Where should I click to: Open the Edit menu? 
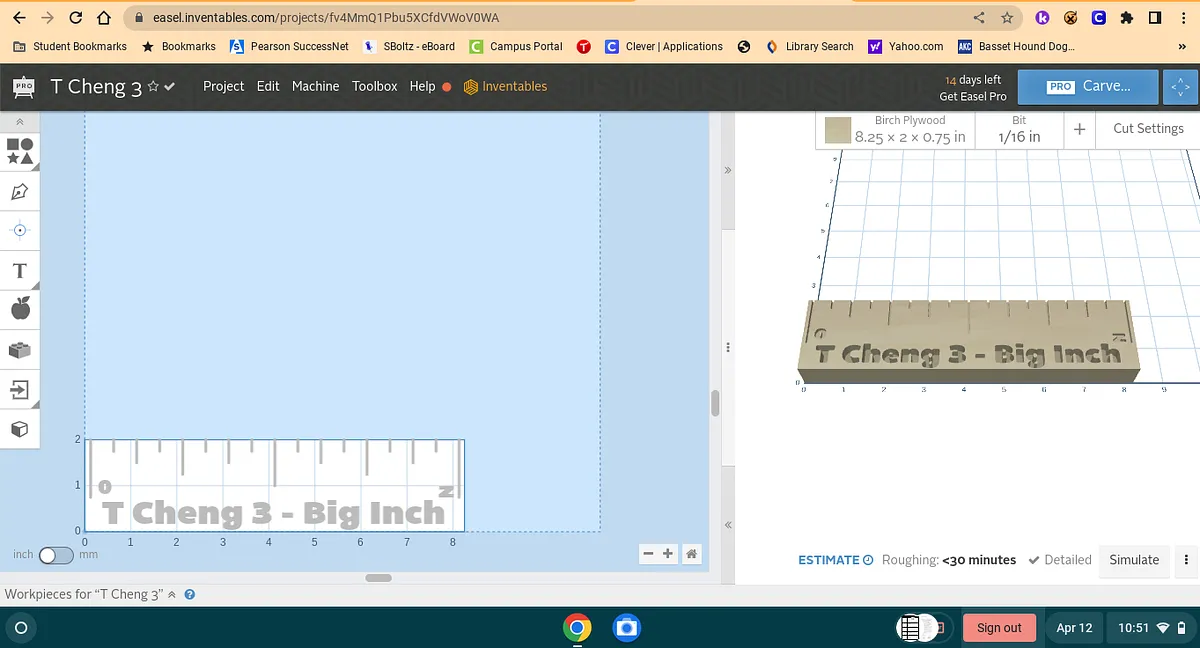268,86
